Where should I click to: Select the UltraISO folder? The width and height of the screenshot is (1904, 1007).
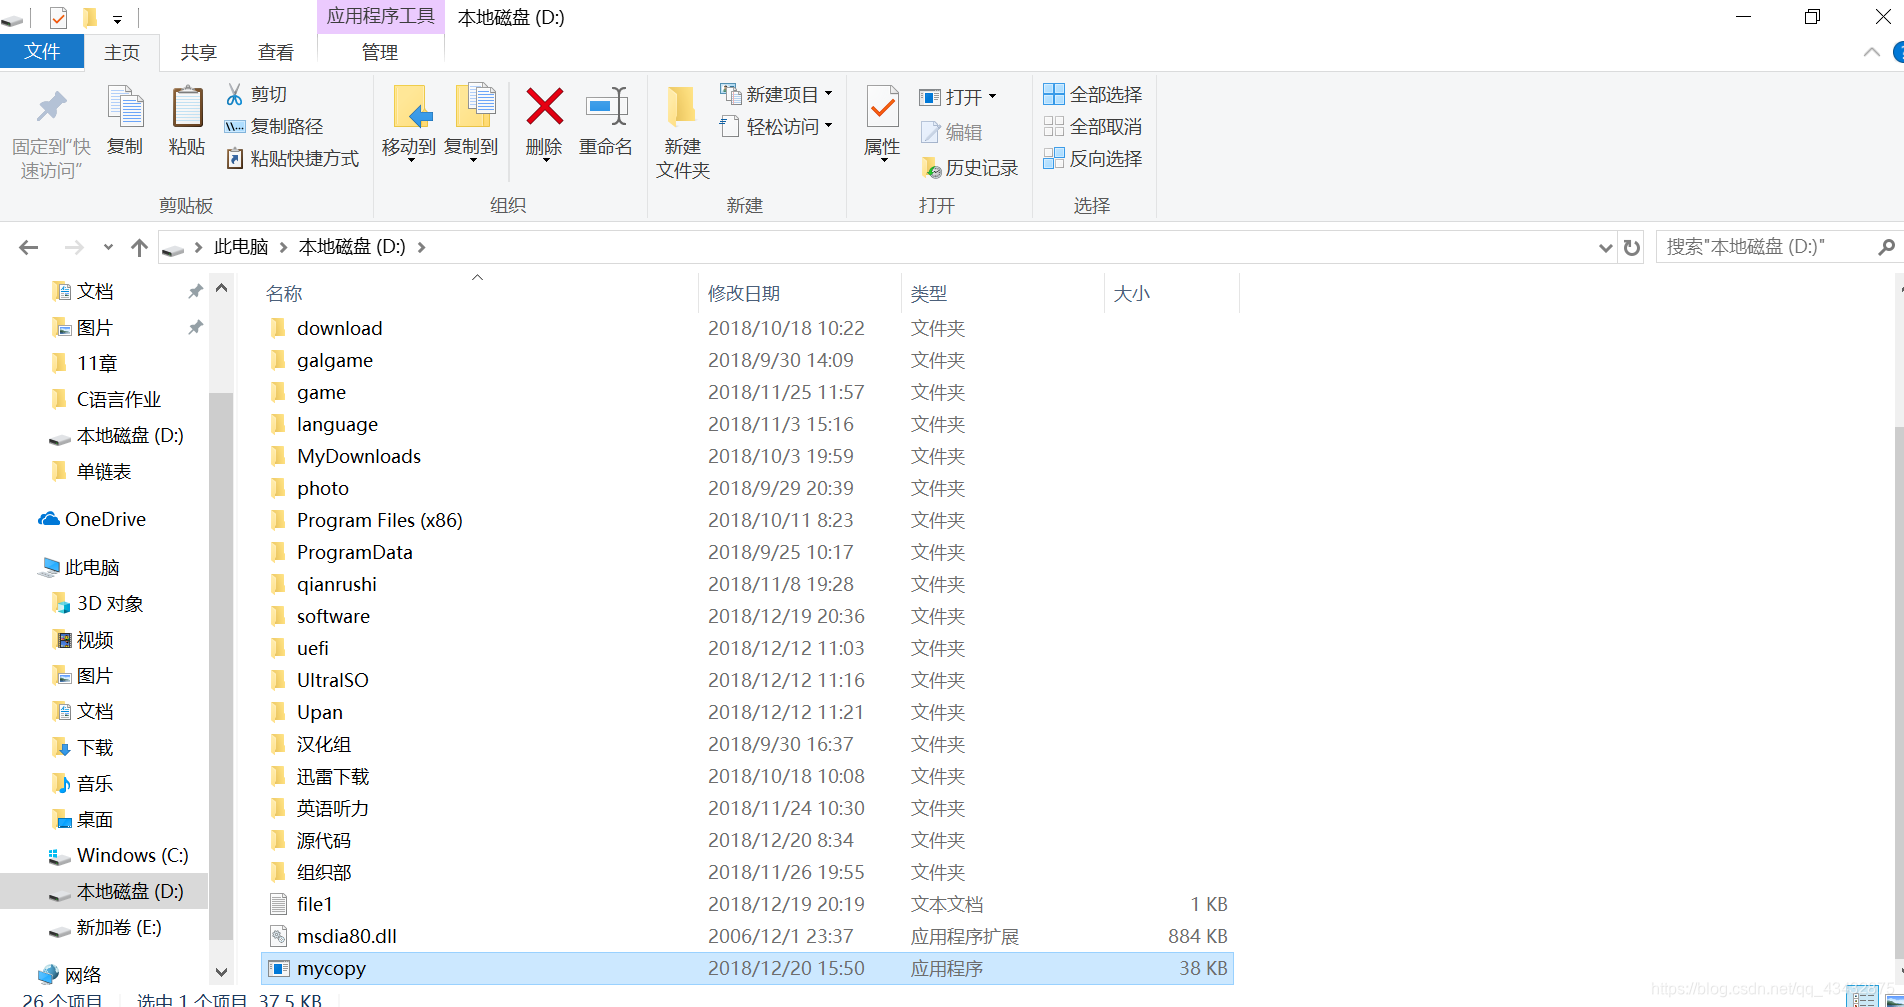tap(747, 680)
